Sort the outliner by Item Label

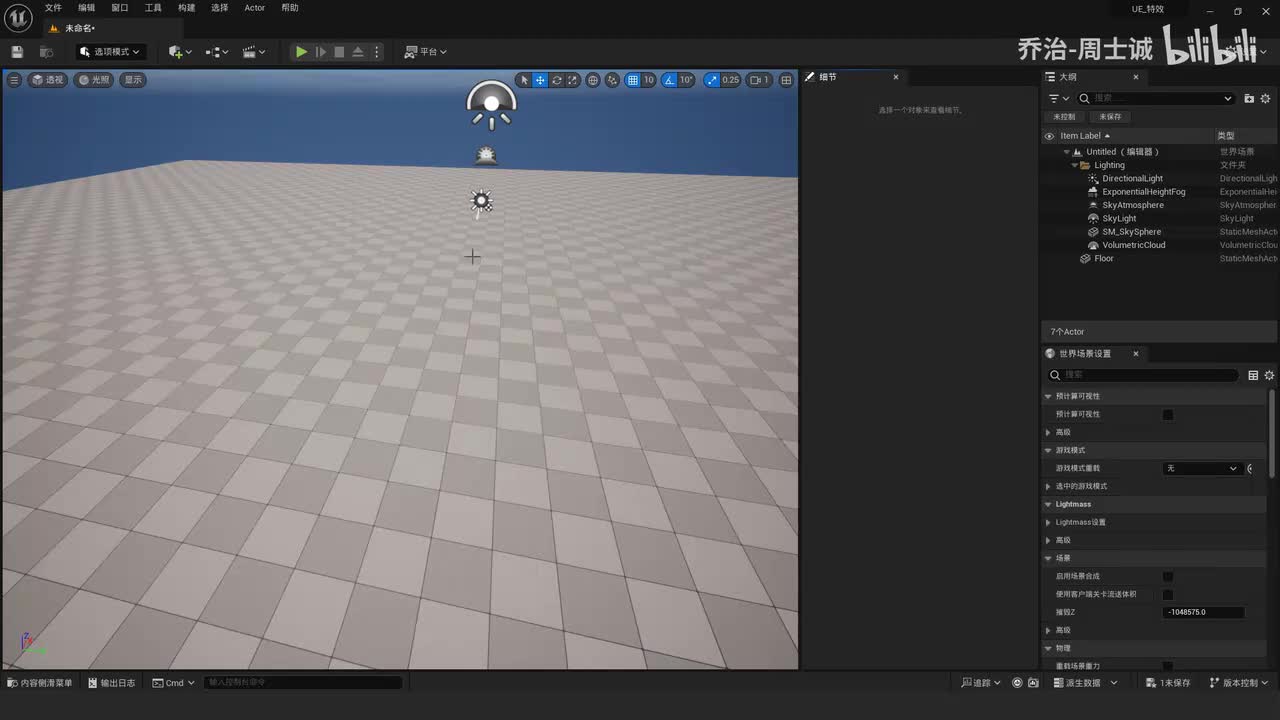tap(1085, 136)
